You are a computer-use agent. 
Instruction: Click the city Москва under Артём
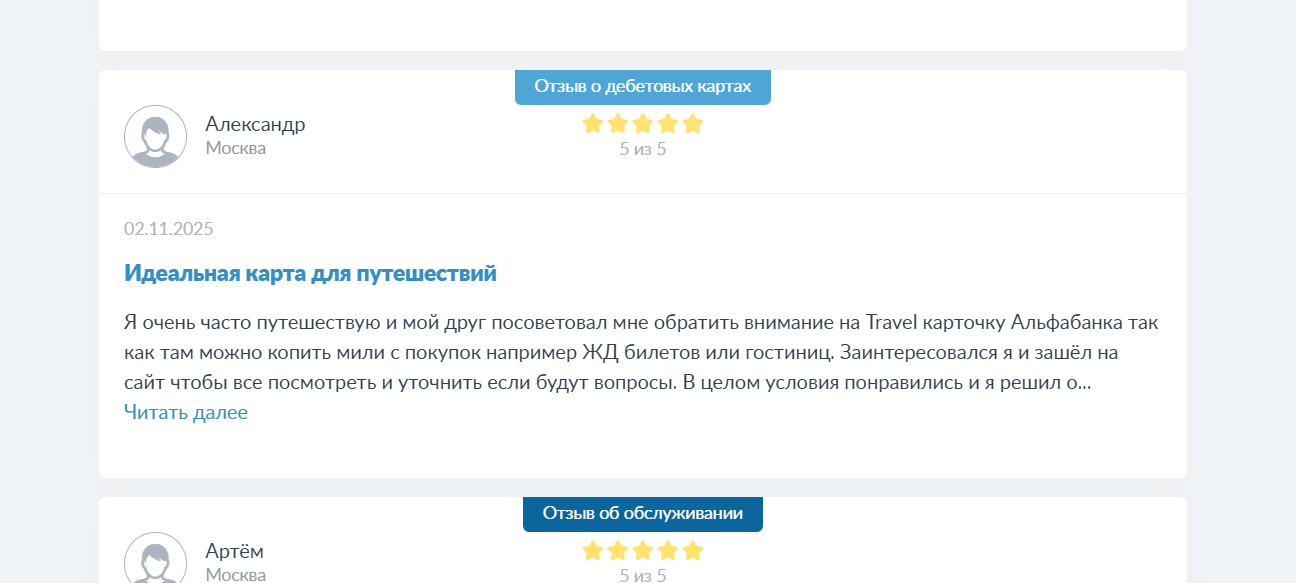coord(236,575)
